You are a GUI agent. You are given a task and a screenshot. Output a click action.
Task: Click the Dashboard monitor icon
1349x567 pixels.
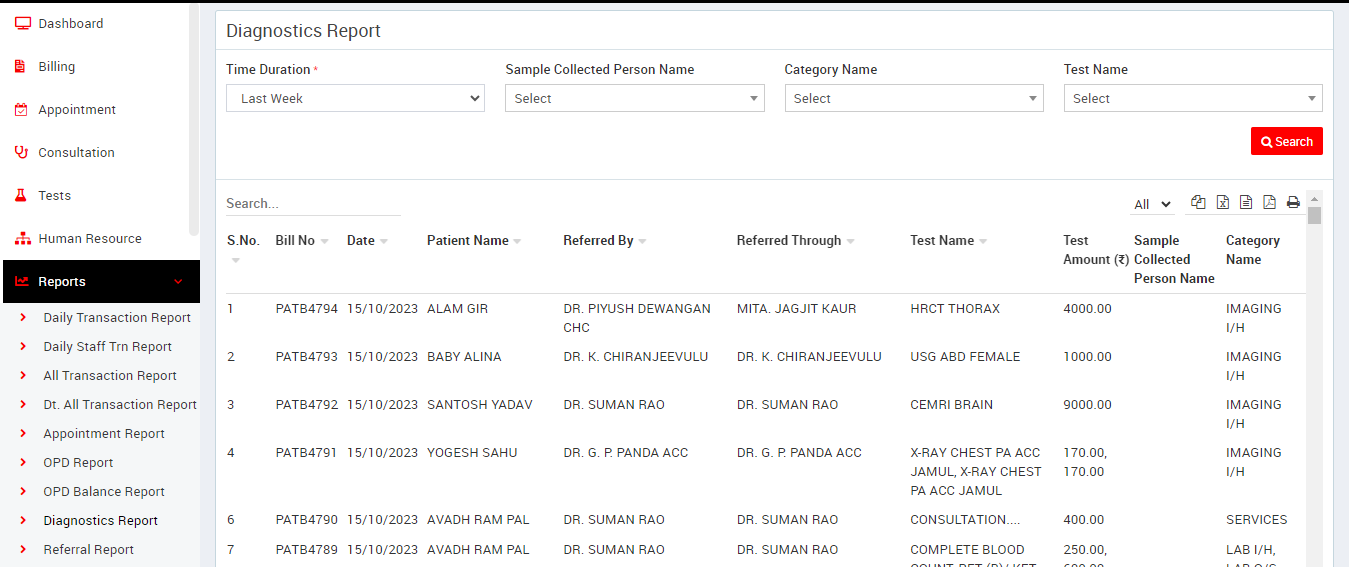[22, 23]
